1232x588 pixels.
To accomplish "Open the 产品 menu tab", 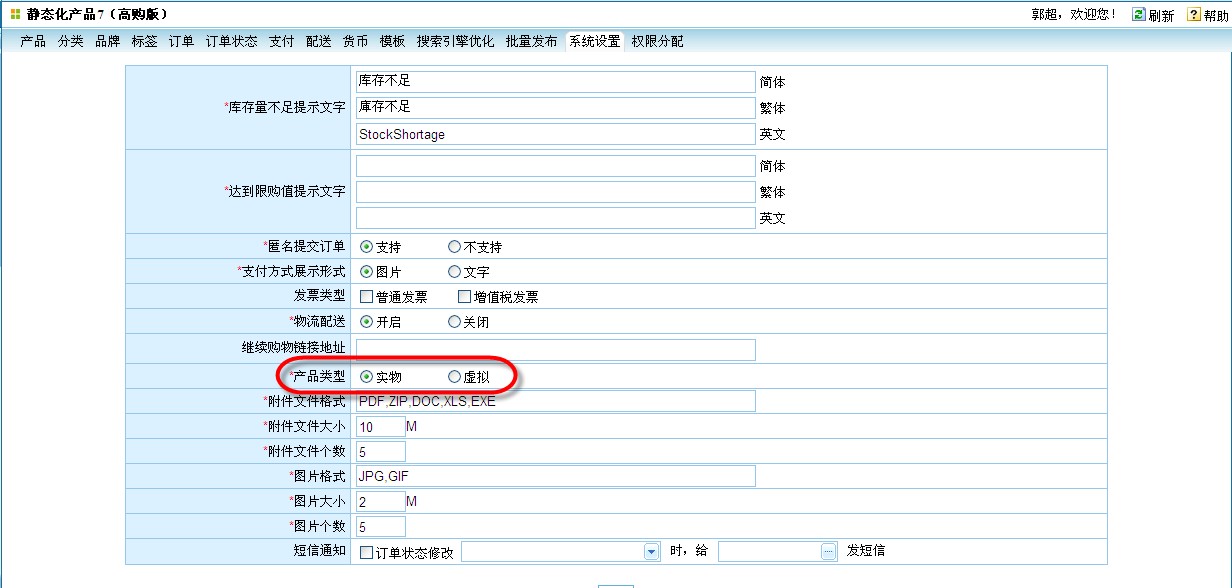I will pos(33,41).
